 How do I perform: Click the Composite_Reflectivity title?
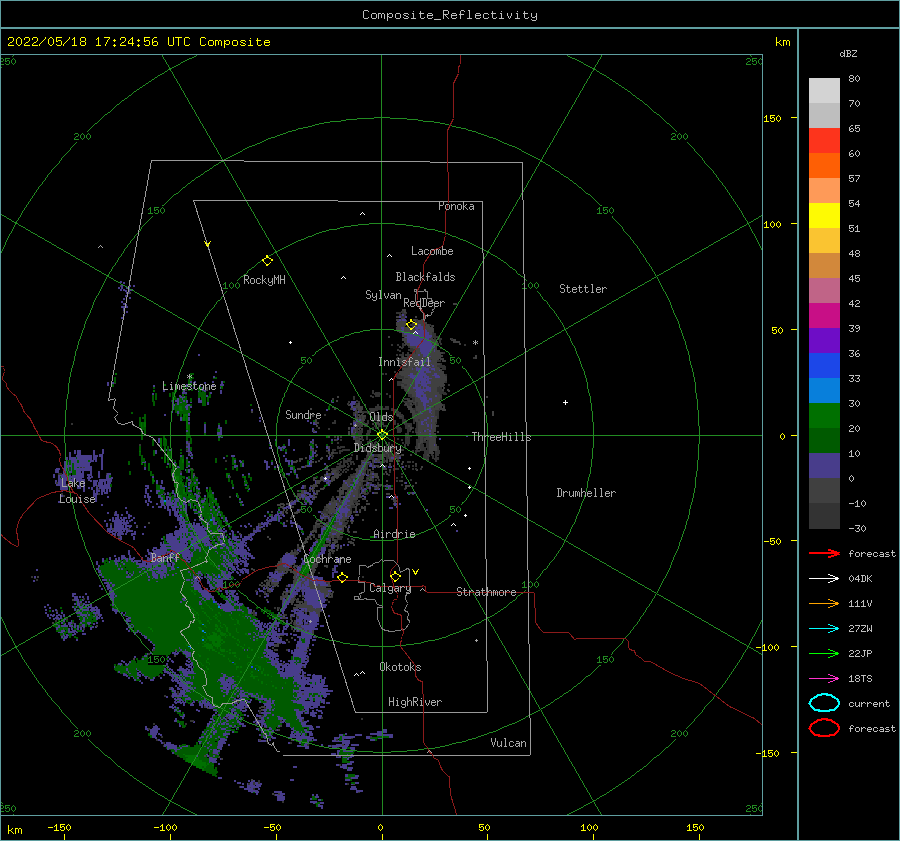point(449,15)
